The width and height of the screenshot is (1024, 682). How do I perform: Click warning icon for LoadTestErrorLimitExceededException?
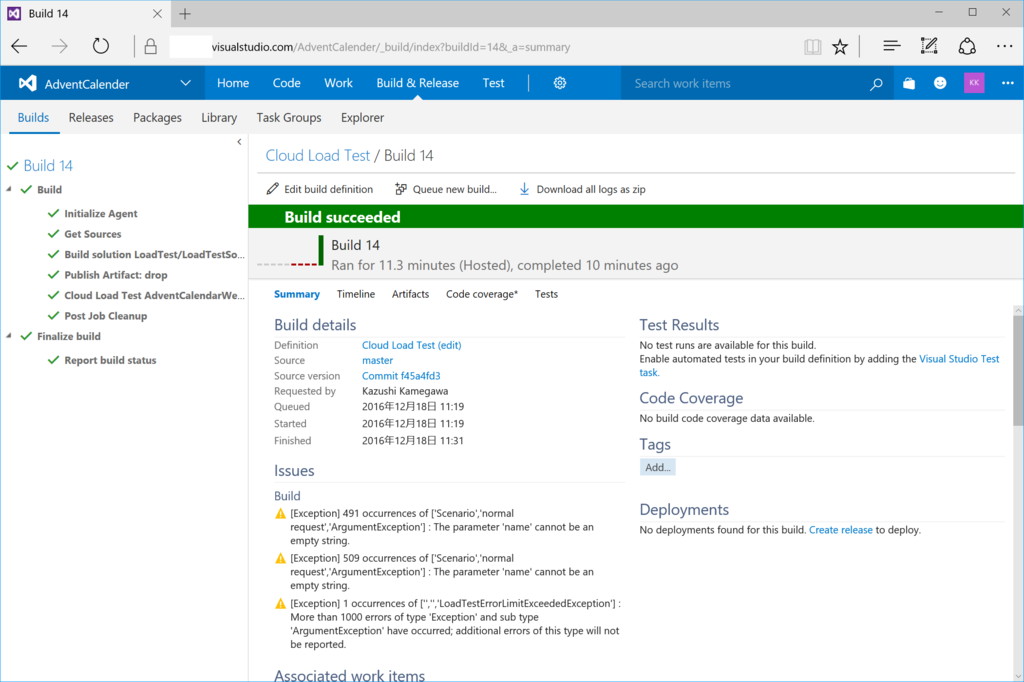(x=280, y=604)
